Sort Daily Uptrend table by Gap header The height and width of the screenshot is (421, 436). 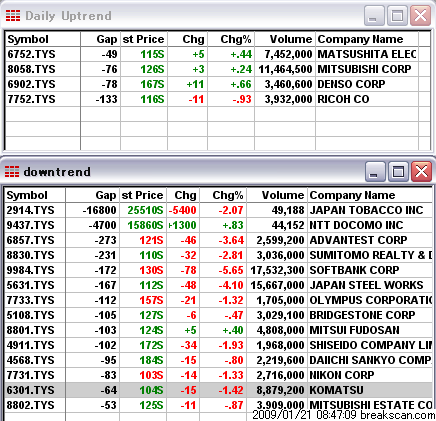100,39
